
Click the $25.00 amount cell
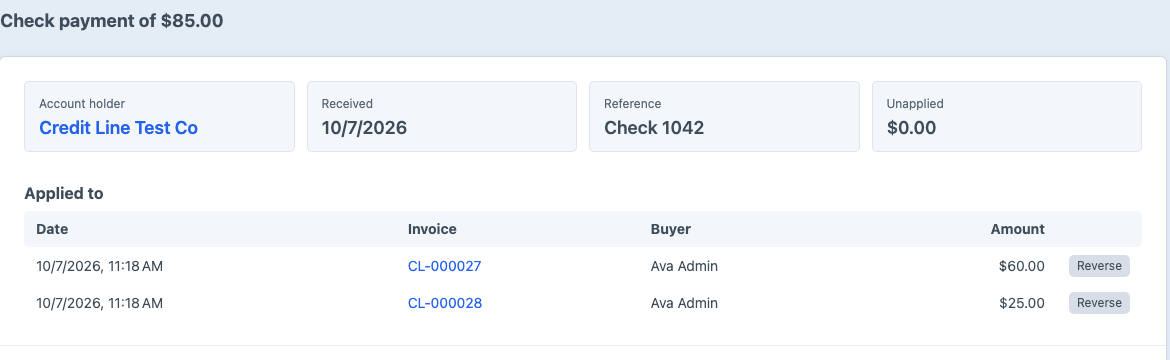click(x=1022, y=303)
